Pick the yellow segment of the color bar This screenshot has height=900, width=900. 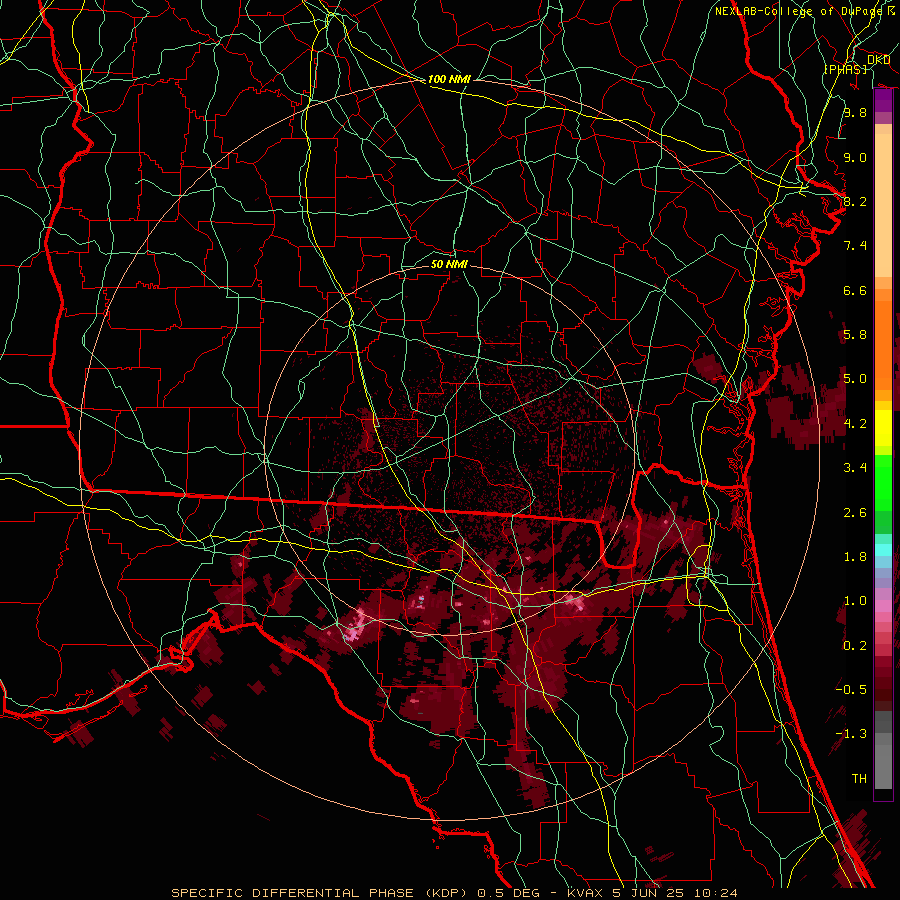[x=883, y=428]
